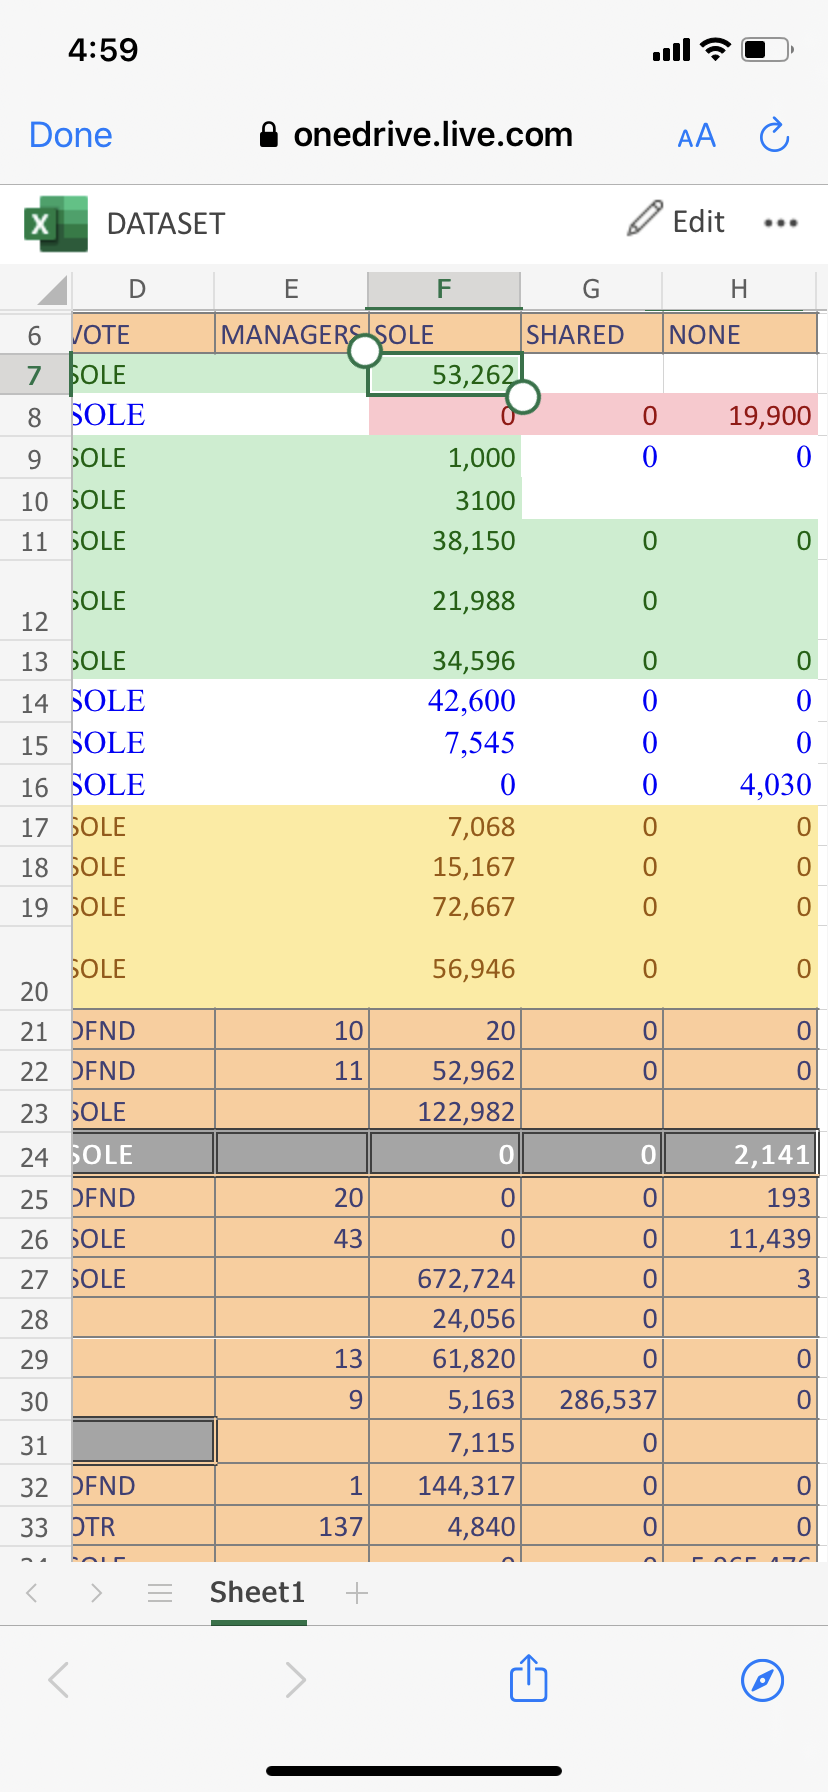Tap the Excel app logo icon

point(56,223)
